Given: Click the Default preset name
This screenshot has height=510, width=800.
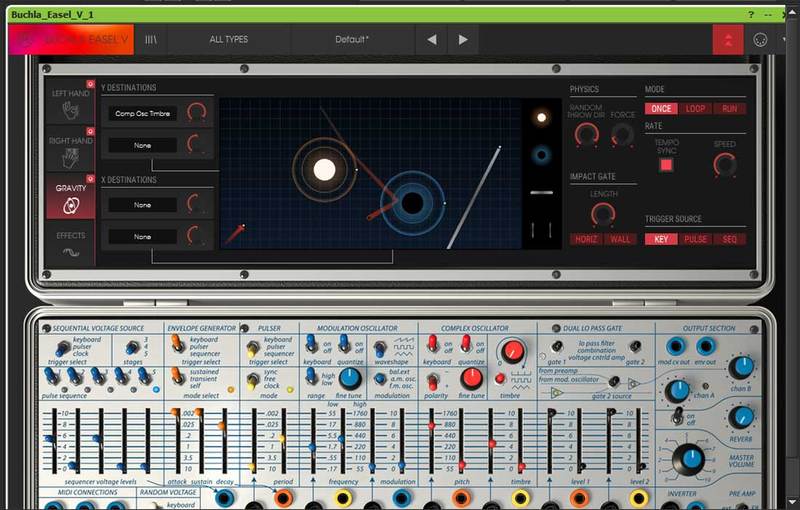Looking at the screenshot, I should click(352, 40).
